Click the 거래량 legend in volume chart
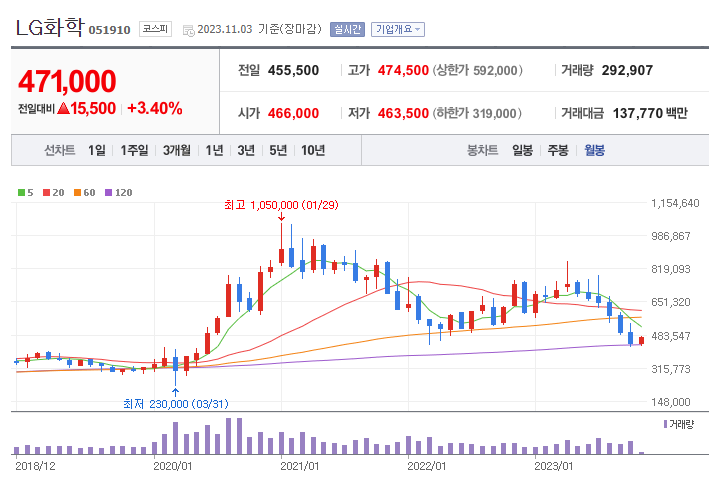 (679, 424)
